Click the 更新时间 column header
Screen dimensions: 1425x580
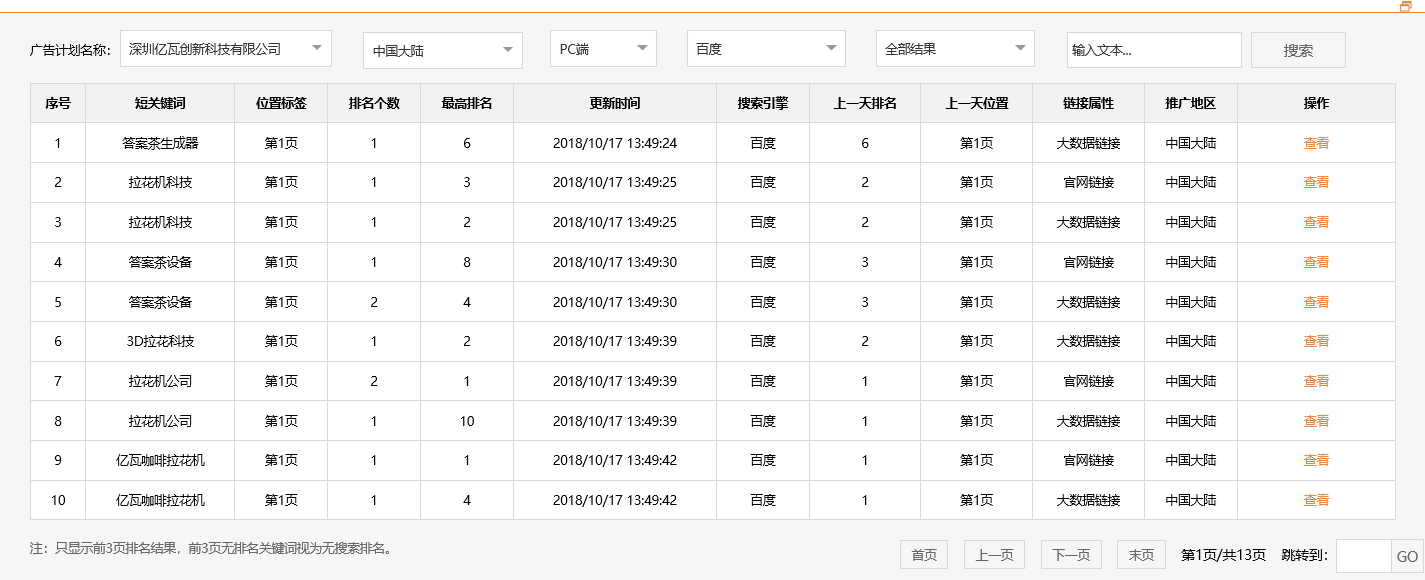(x=614, y=103)
